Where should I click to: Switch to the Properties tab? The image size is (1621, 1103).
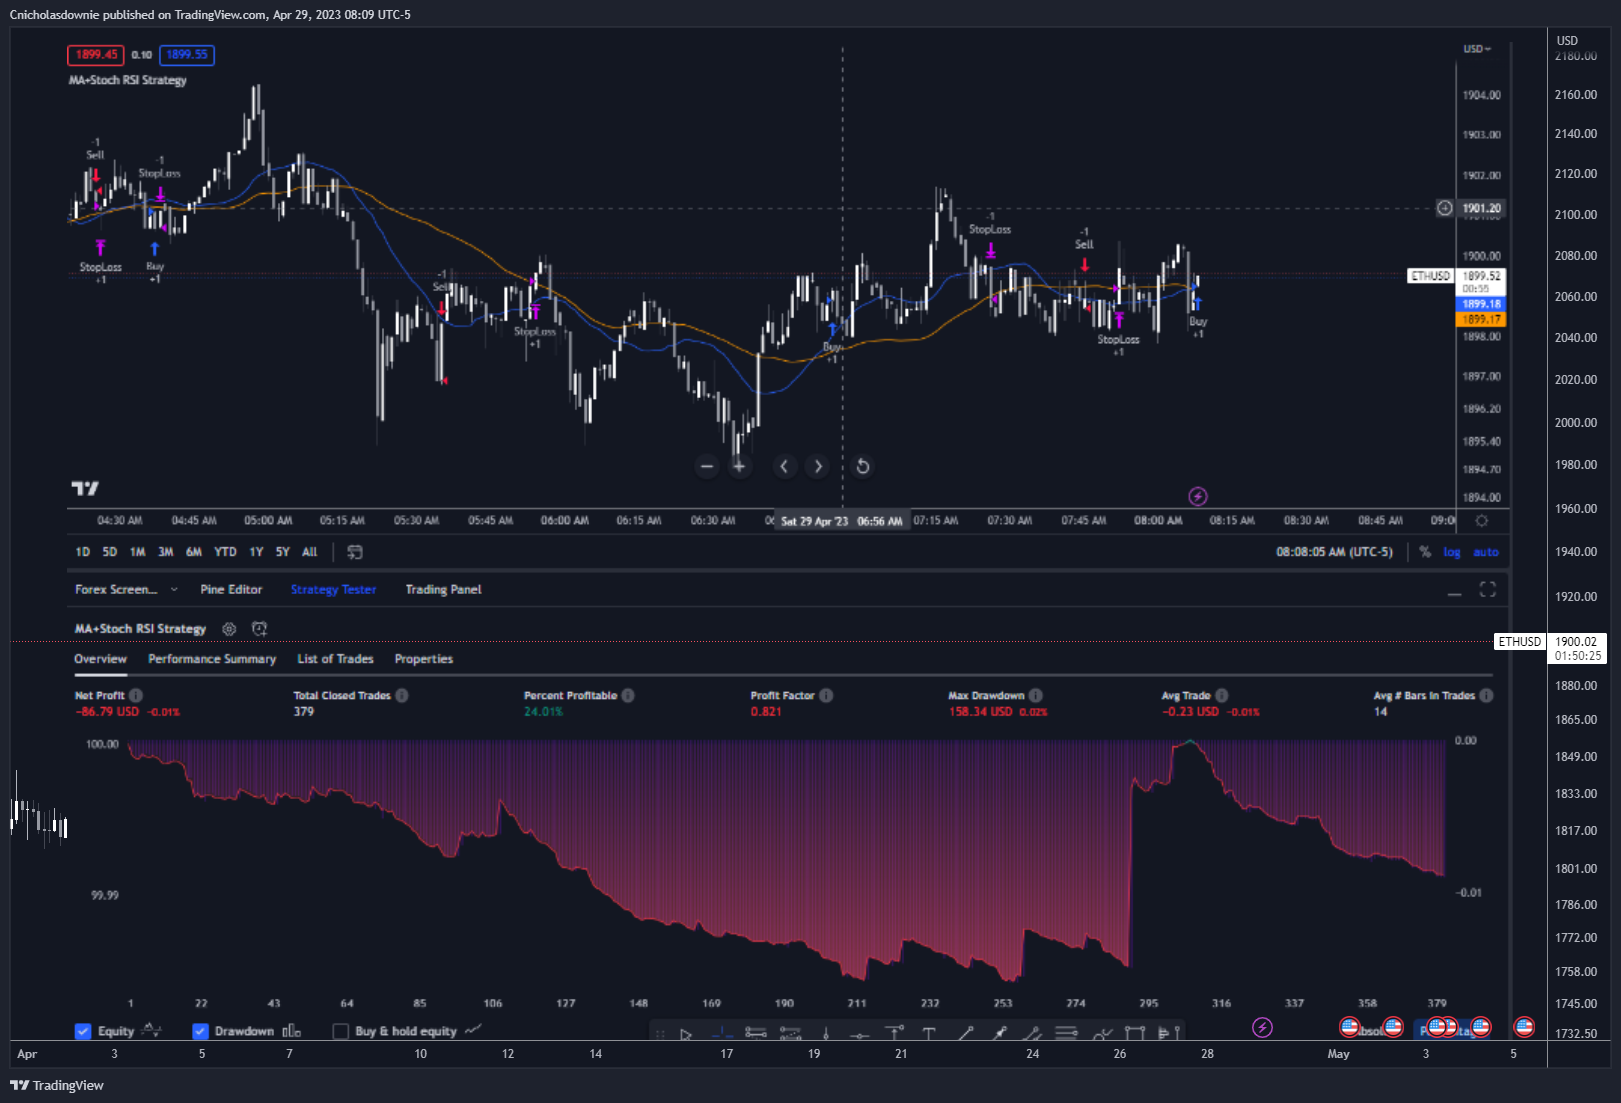coord(424,659)
